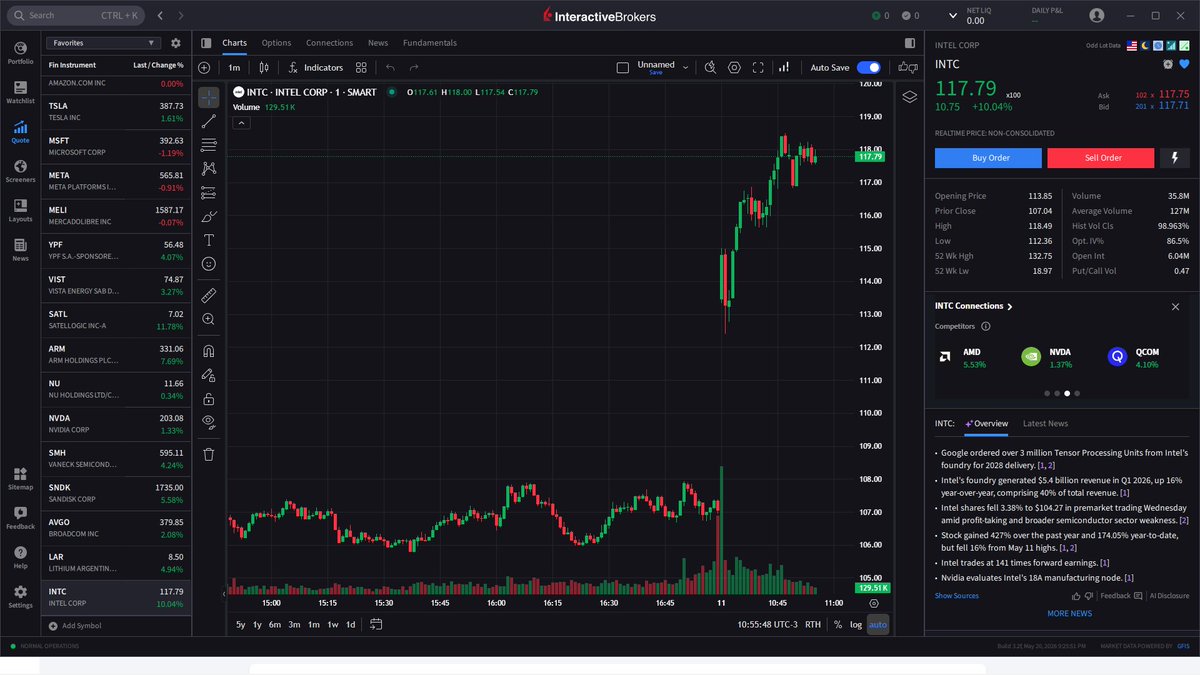
Task: Select the chart patterns tool
Action: tap(208, 169)
